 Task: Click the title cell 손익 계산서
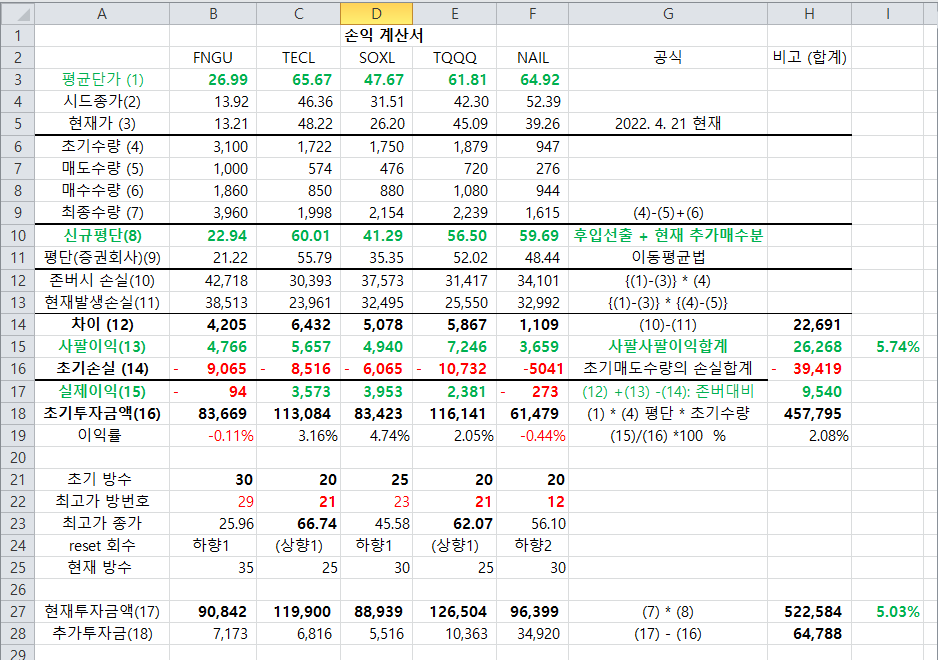coord(383,35)
